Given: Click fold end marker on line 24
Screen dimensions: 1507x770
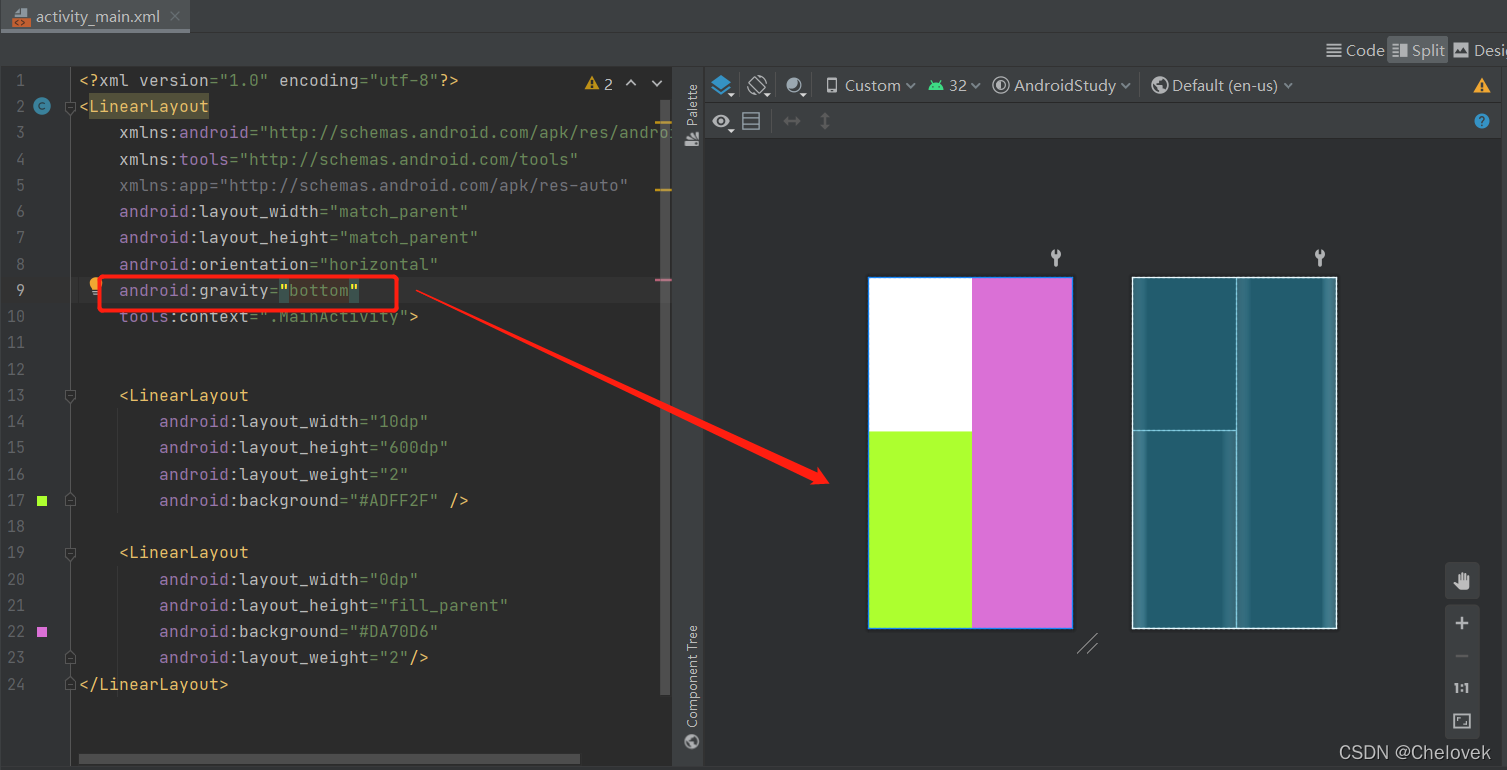Looking at the screenshot, I should pyautogui.click(x=70, y=684).
